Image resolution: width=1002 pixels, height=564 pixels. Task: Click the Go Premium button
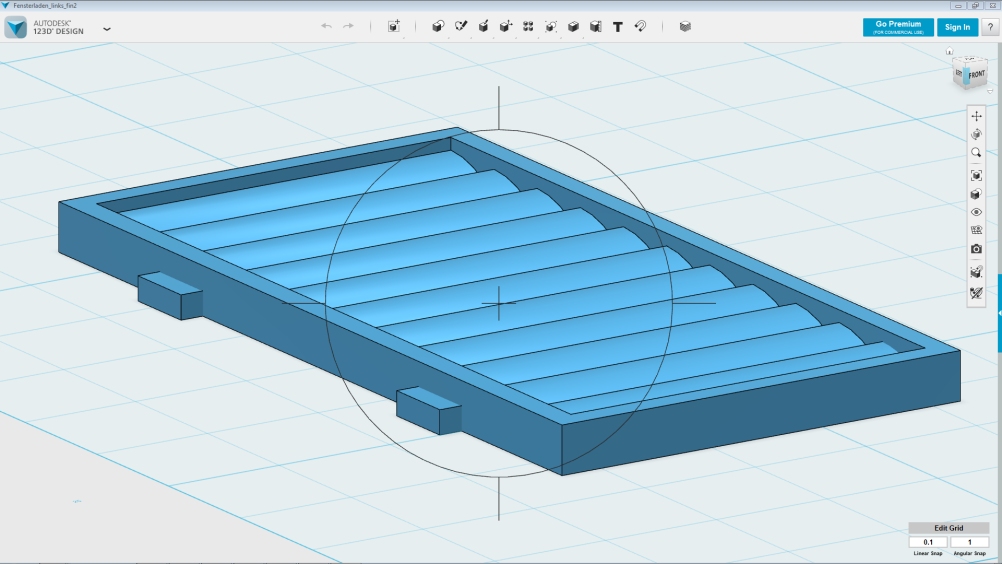pos(898,27)
